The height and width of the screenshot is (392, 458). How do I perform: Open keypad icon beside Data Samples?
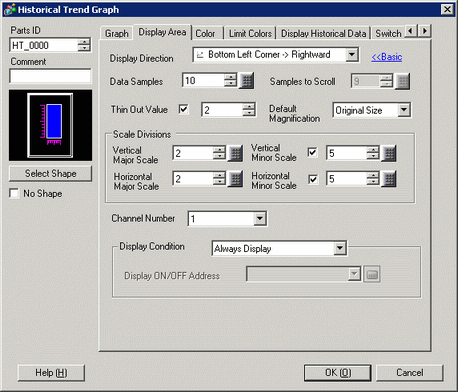tap(247, 81)
